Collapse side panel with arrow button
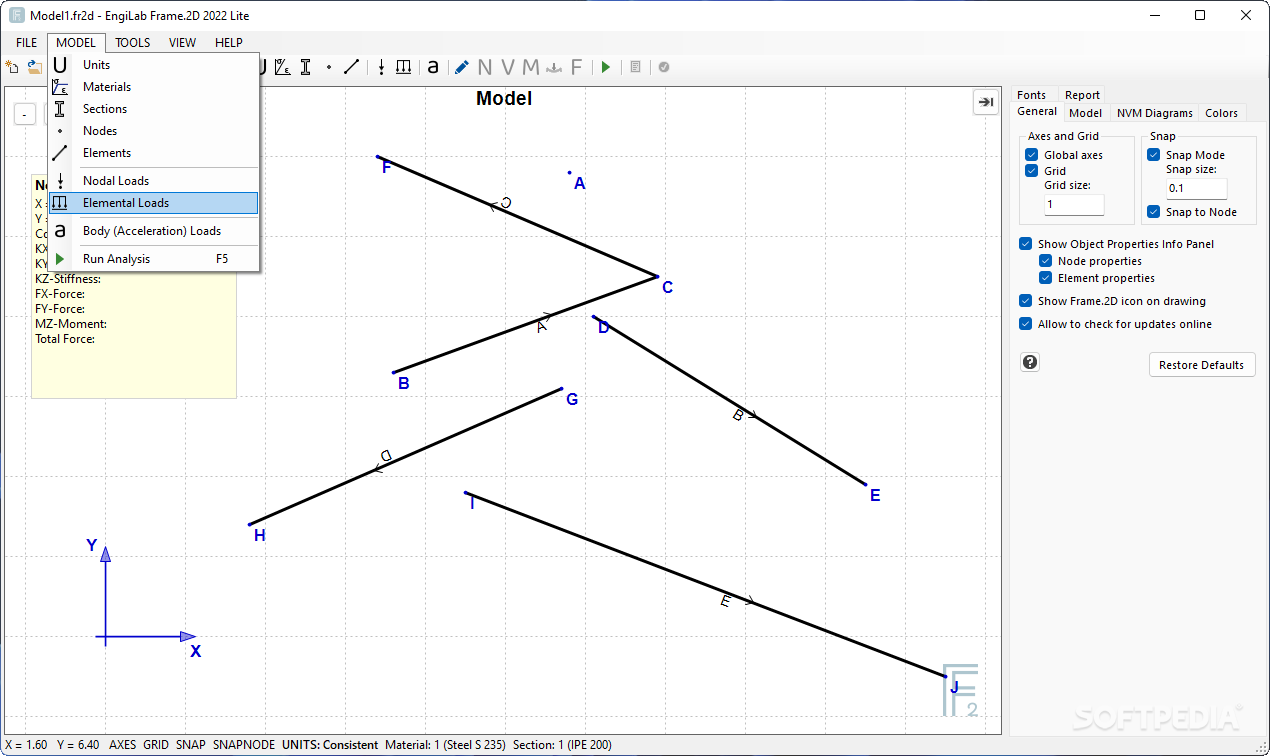This screenshot has width=1270, height=756. coord(986,102)
